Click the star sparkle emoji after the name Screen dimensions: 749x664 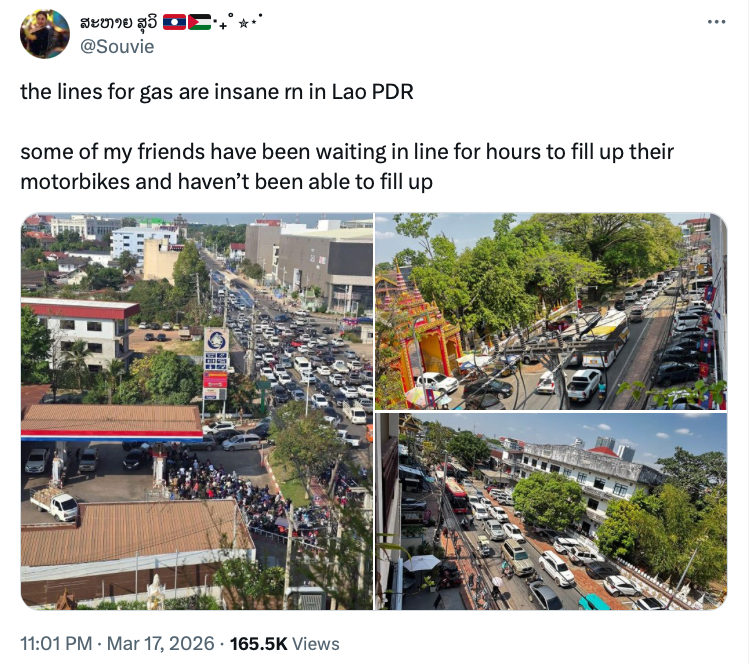coord(244,23)
